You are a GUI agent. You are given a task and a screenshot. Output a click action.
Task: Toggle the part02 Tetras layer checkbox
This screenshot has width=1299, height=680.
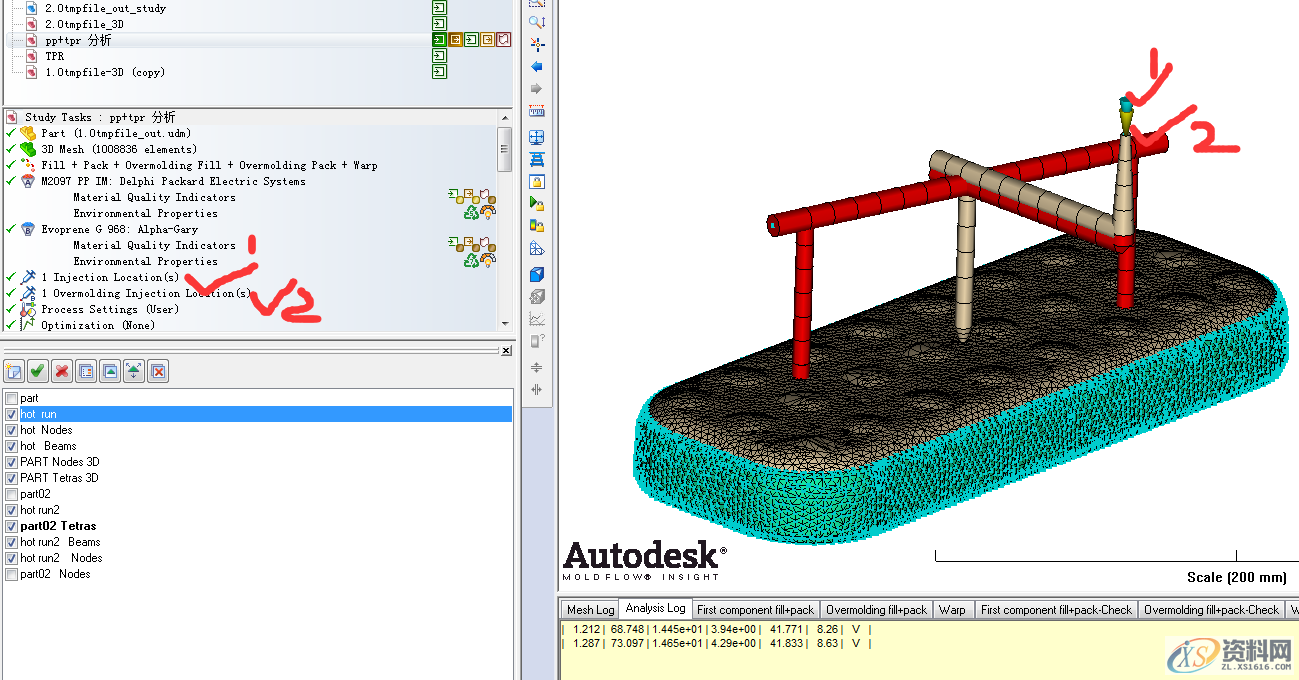(x=12, y=526)
